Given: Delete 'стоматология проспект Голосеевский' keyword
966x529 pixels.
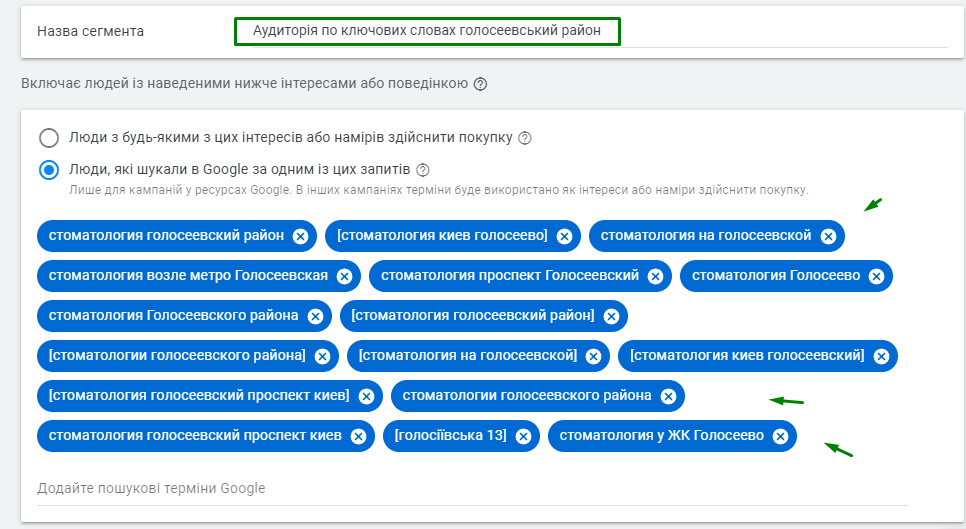Looking at the screenshot, I should [x=656, y=276].
